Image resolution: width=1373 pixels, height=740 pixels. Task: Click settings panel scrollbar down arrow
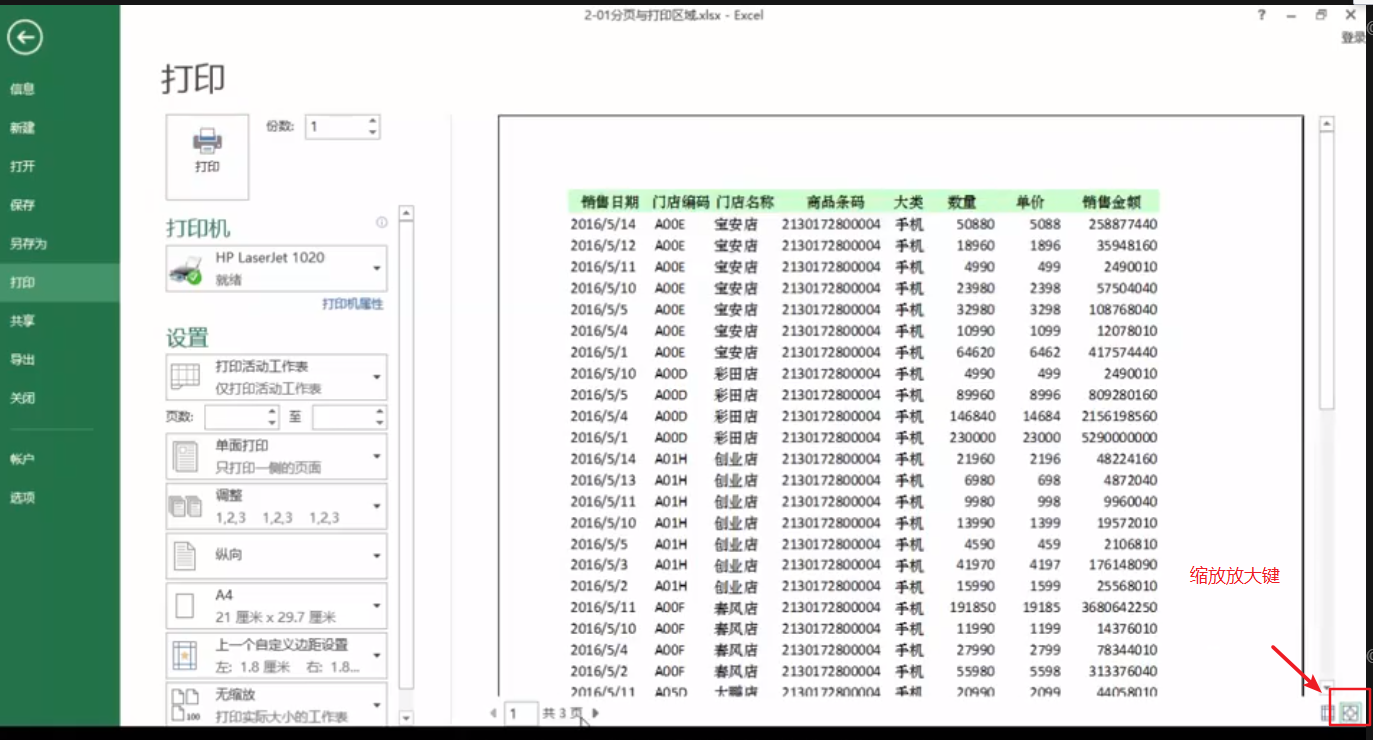pyautogui.click(x=406, y=718)
